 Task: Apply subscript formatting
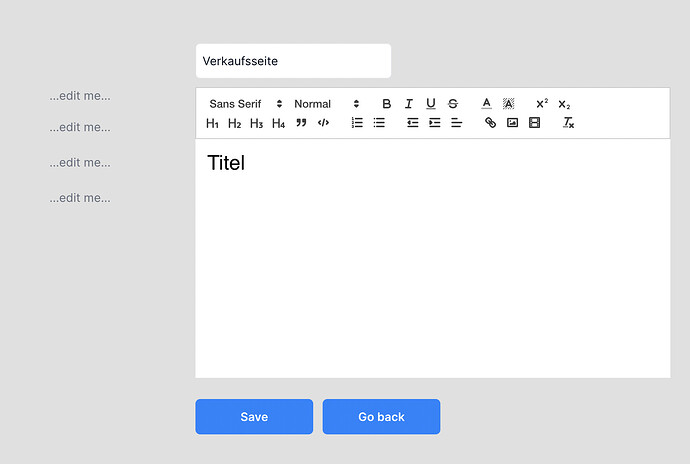pyautogui.click(x=564, y=104)
